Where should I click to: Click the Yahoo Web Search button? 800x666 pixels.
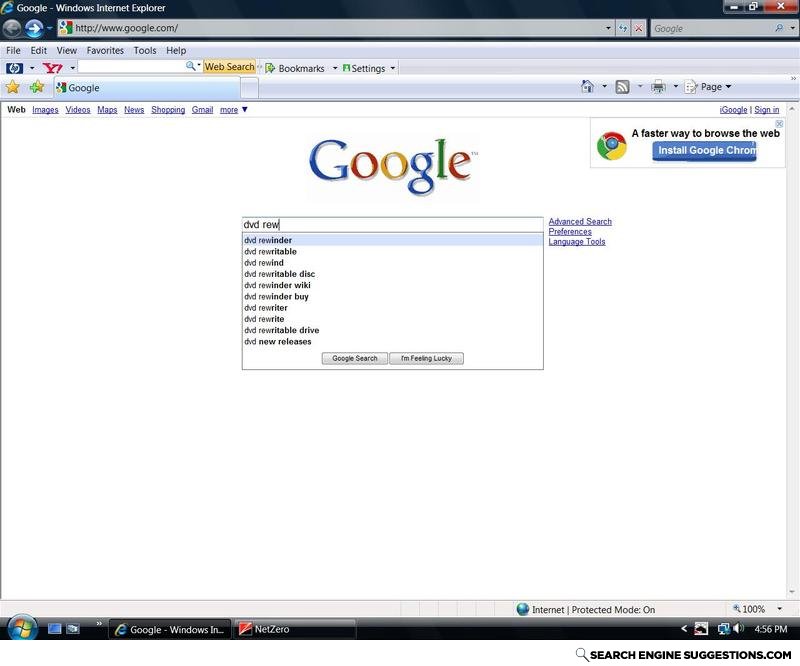pyautogui.click(x=230, y=67)
